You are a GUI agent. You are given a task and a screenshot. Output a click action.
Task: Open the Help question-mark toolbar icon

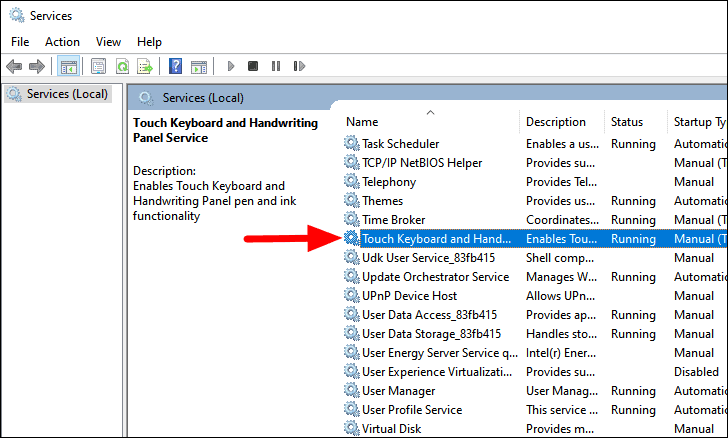(176, 66)
